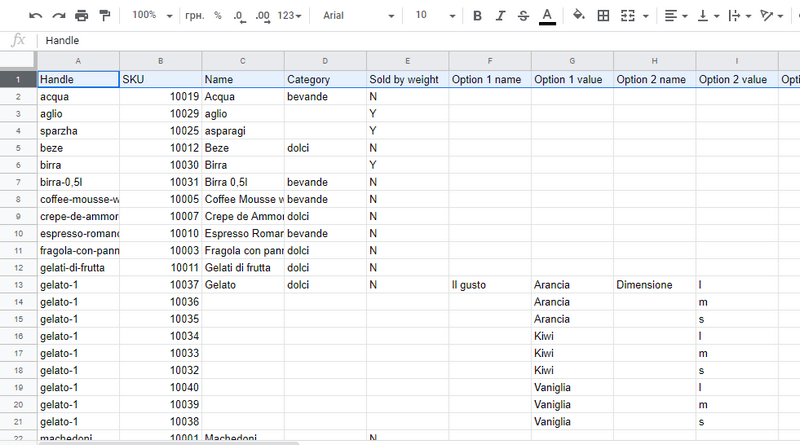Select the cell containing sparzha
Image resolution: width=800 pixels, height=445 pixels.
[x=78, y=131]
